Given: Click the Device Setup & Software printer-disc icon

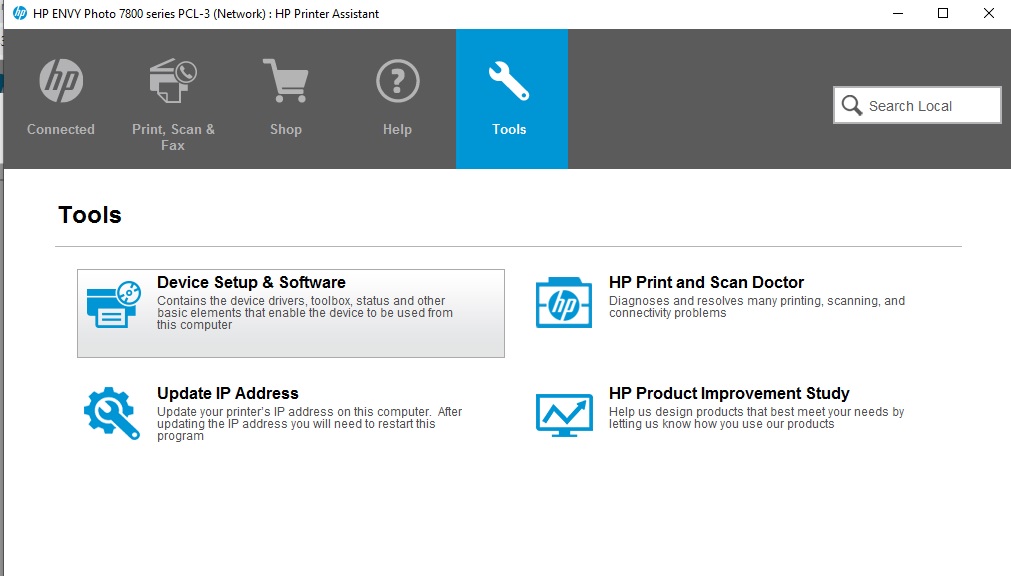Looking at the screenshot, I should (x=114, y=304).
